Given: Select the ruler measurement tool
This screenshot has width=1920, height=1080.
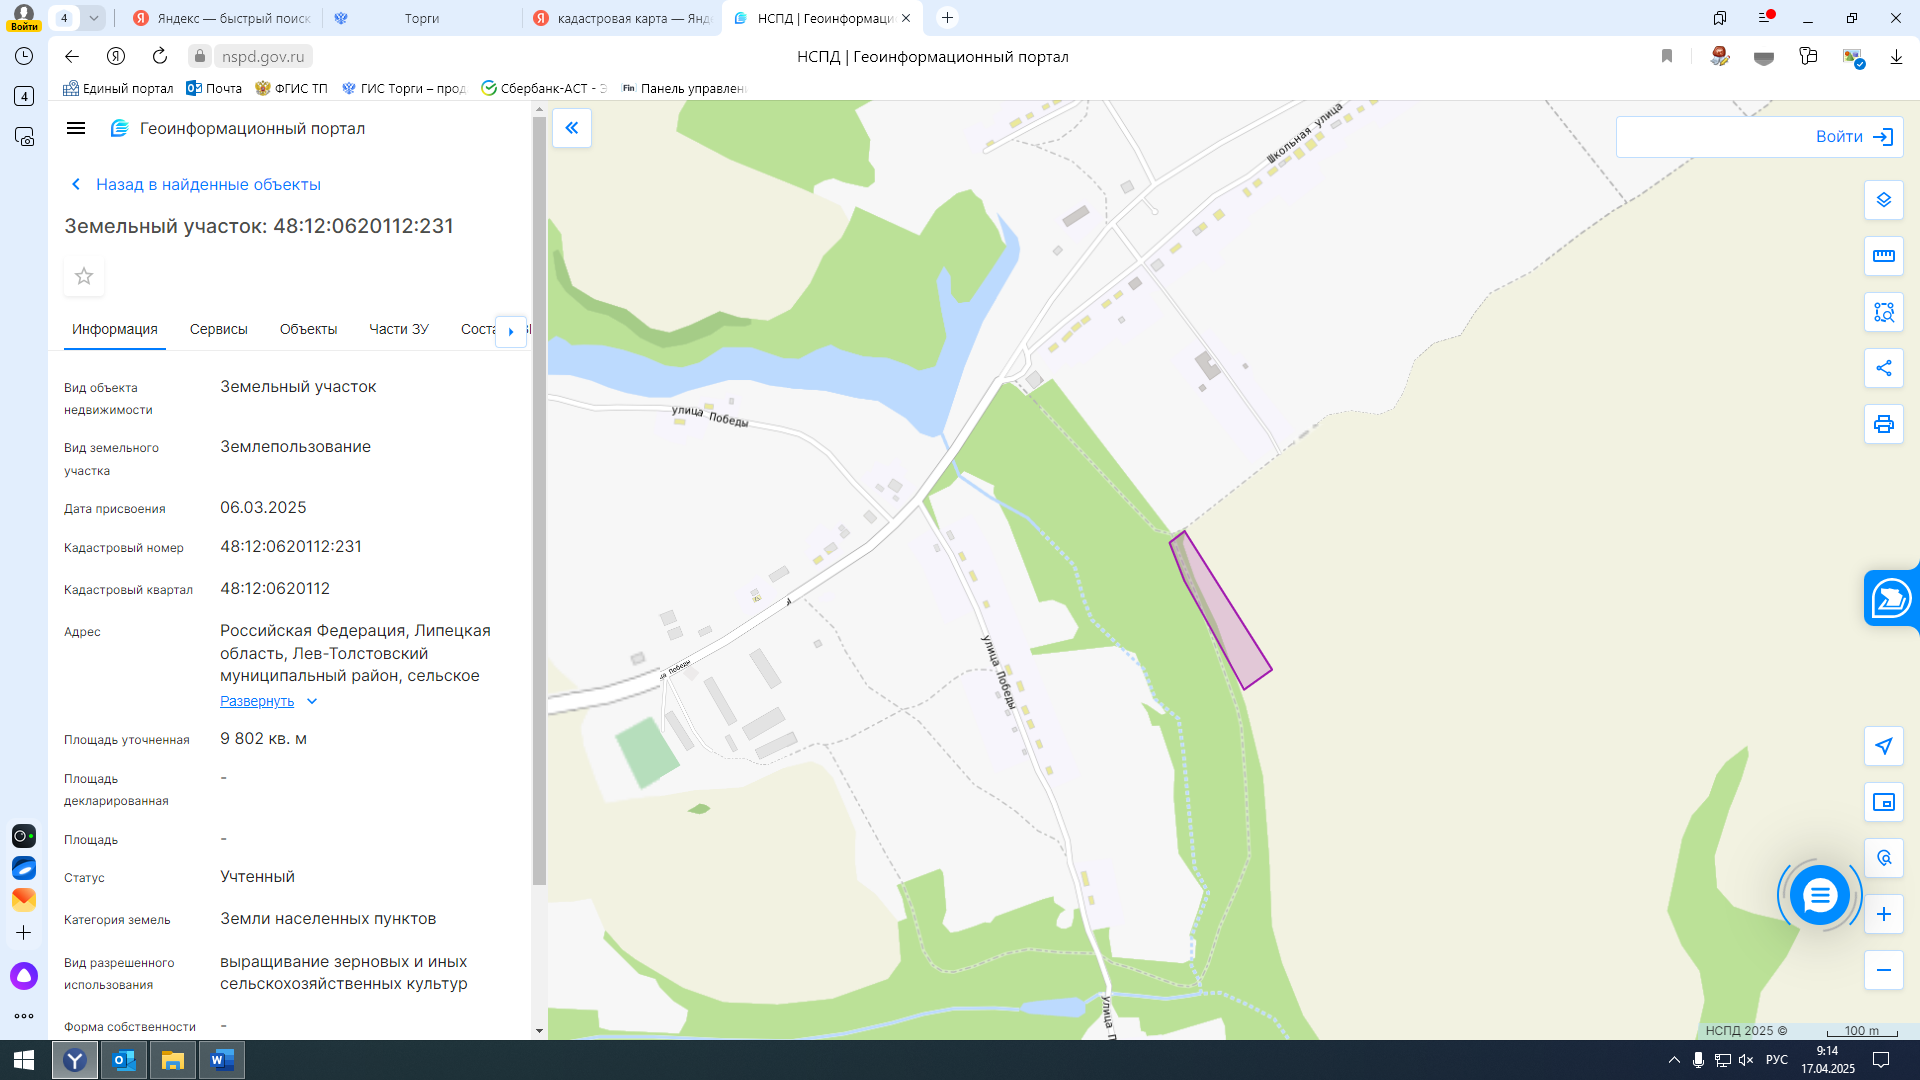Looking at the screenshot, I should (1884, 256).
